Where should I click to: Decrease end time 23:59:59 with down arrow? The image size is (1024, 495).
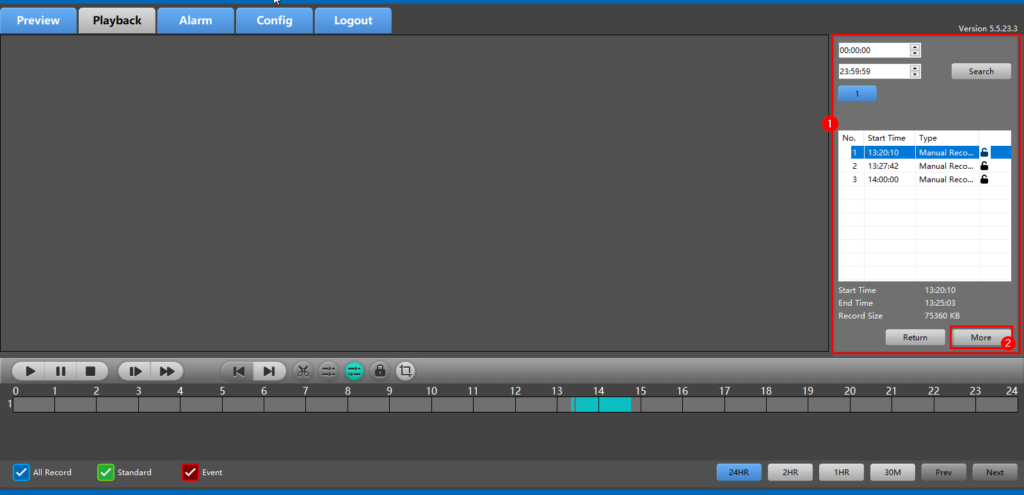point(915,75)
